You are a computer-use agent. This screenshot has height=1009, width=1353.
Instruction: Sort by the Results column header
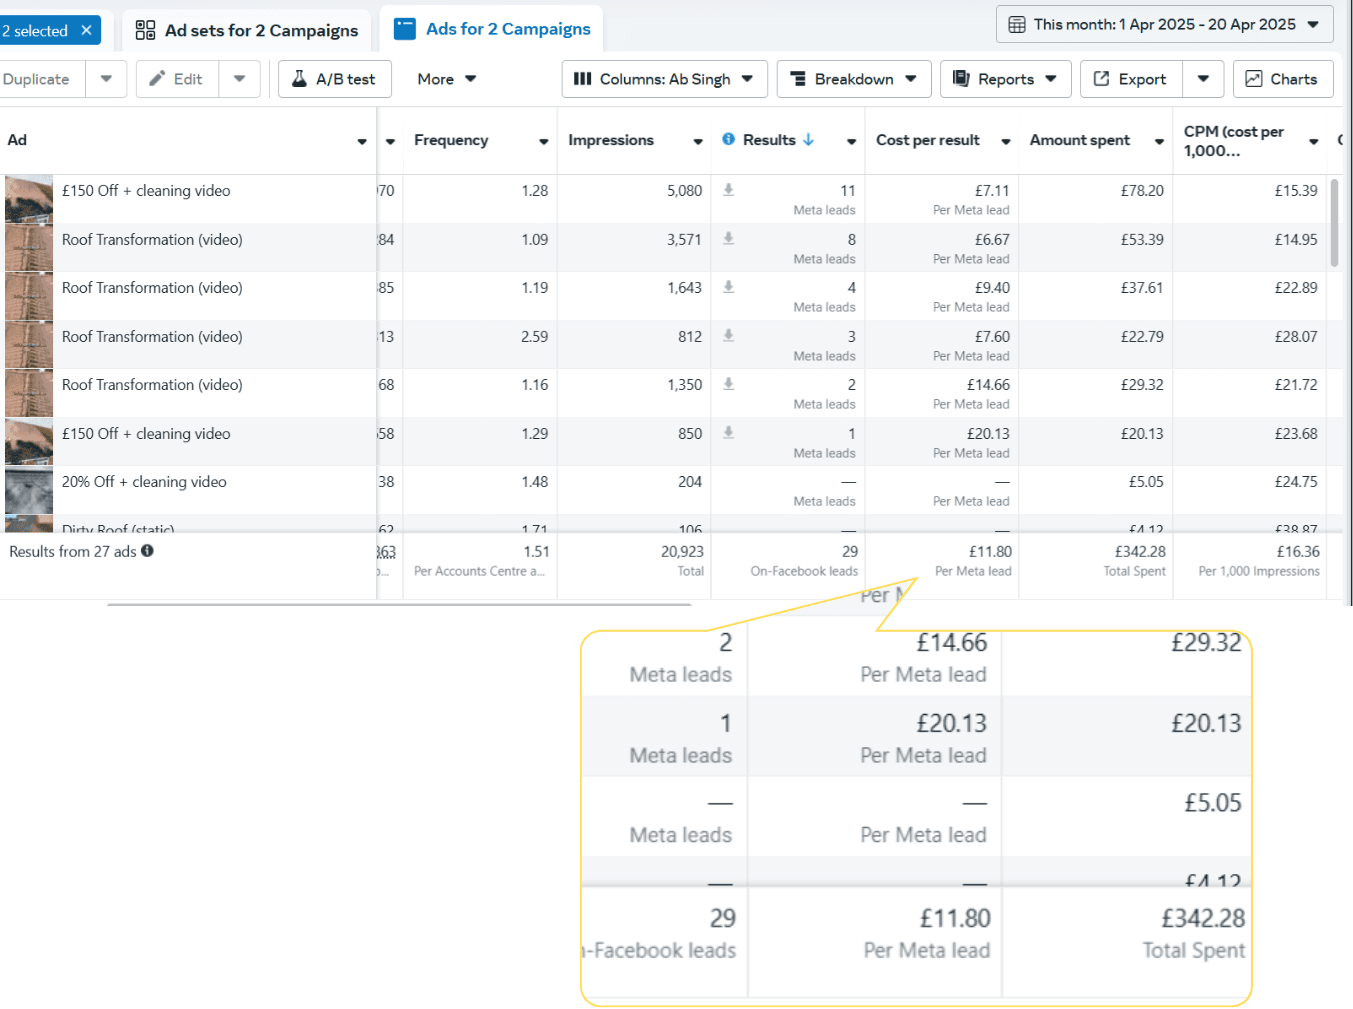769,140
